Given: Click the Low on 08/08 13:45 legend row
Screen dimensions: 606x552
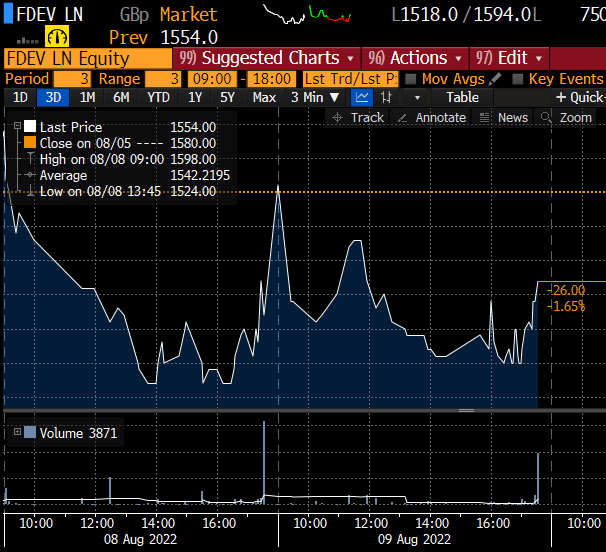Looking at the screenshot, I should (x=121, y=191).
